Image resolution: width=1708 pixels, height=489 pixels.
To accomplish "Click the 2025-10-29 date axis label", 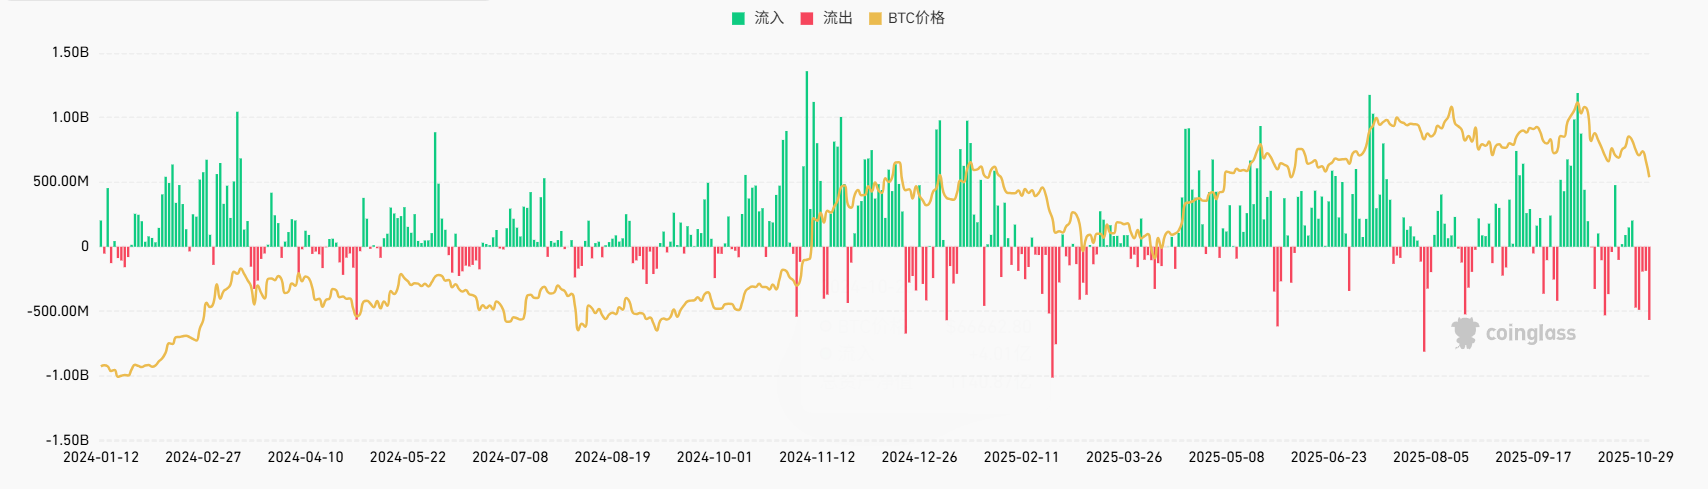I will (x=1635, y=457).
